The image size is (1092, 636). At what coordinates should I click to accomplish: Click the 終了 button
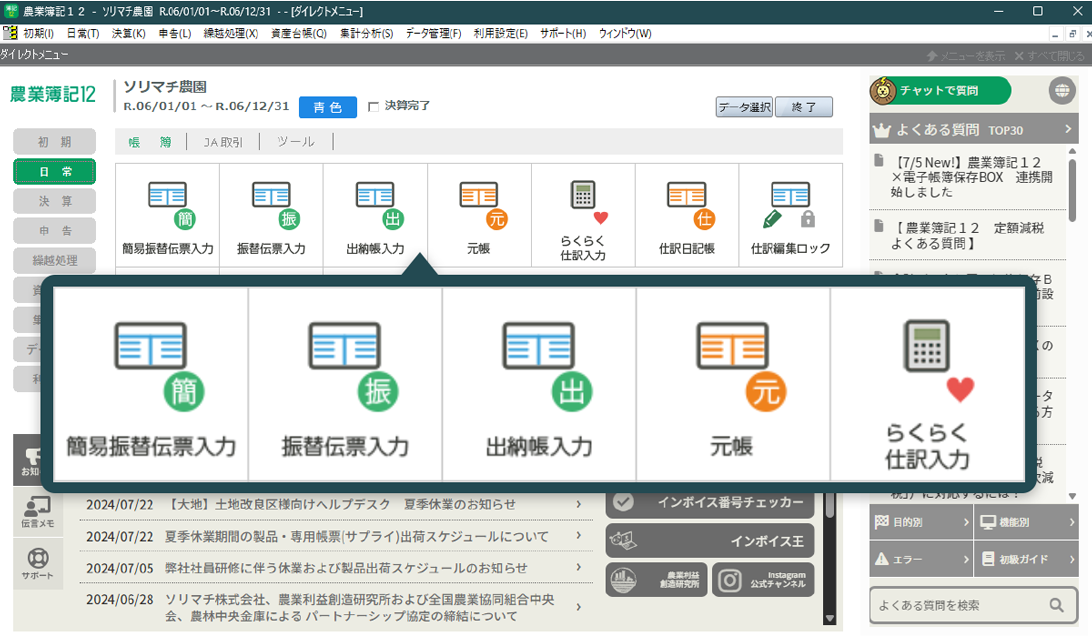coord(804,107)
